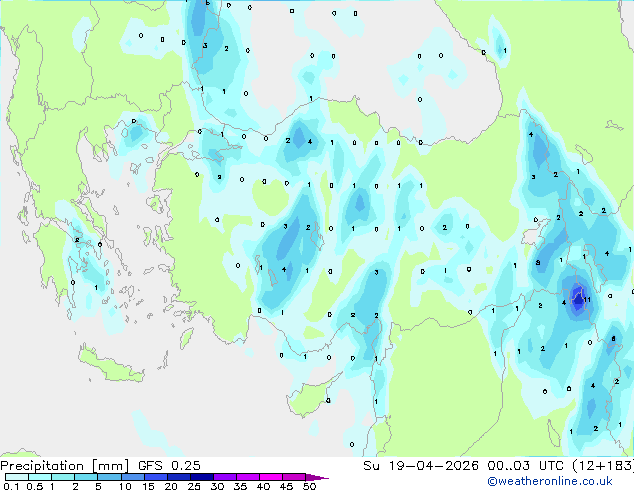Click the 'Su 19-04-2026' date text
Viewport: 634px width, 490px height.
tap(421, 465)
